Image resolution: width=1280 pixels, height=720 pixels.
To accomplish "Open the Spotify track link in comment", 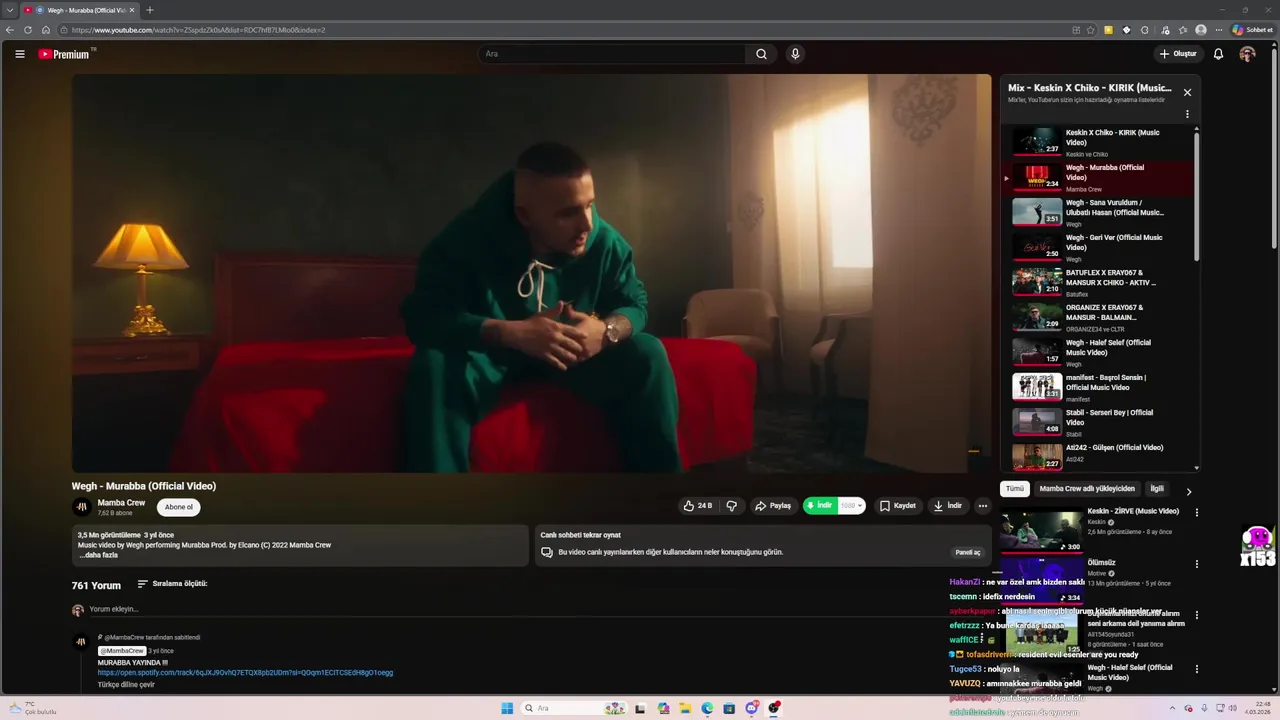I will pos(245,673).
